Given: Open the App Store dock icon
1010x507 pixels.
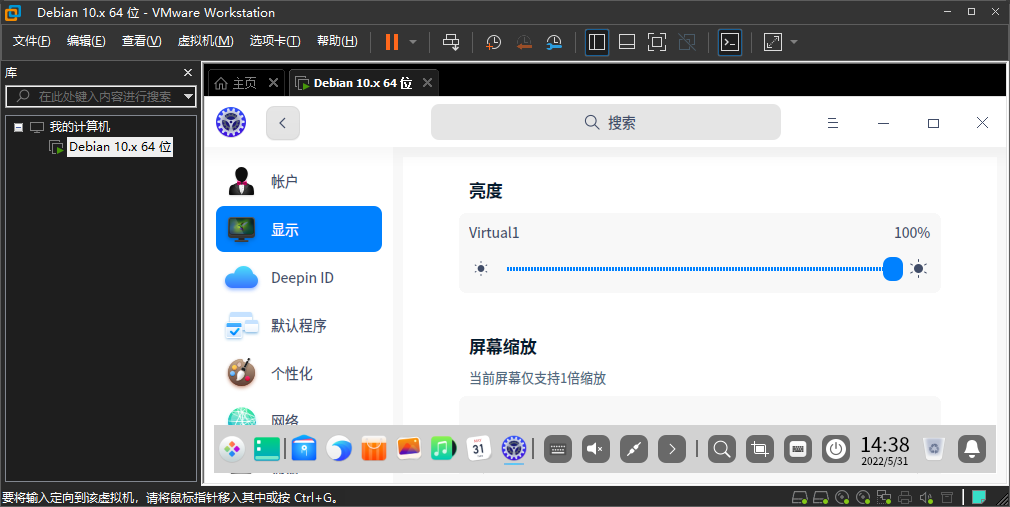Looking at the screenshot, I should [374, 448].
